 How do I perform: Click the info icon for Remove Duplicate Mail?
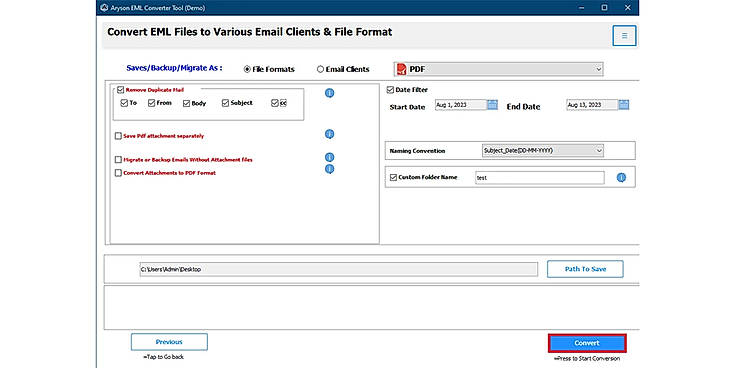coord(330,93)
